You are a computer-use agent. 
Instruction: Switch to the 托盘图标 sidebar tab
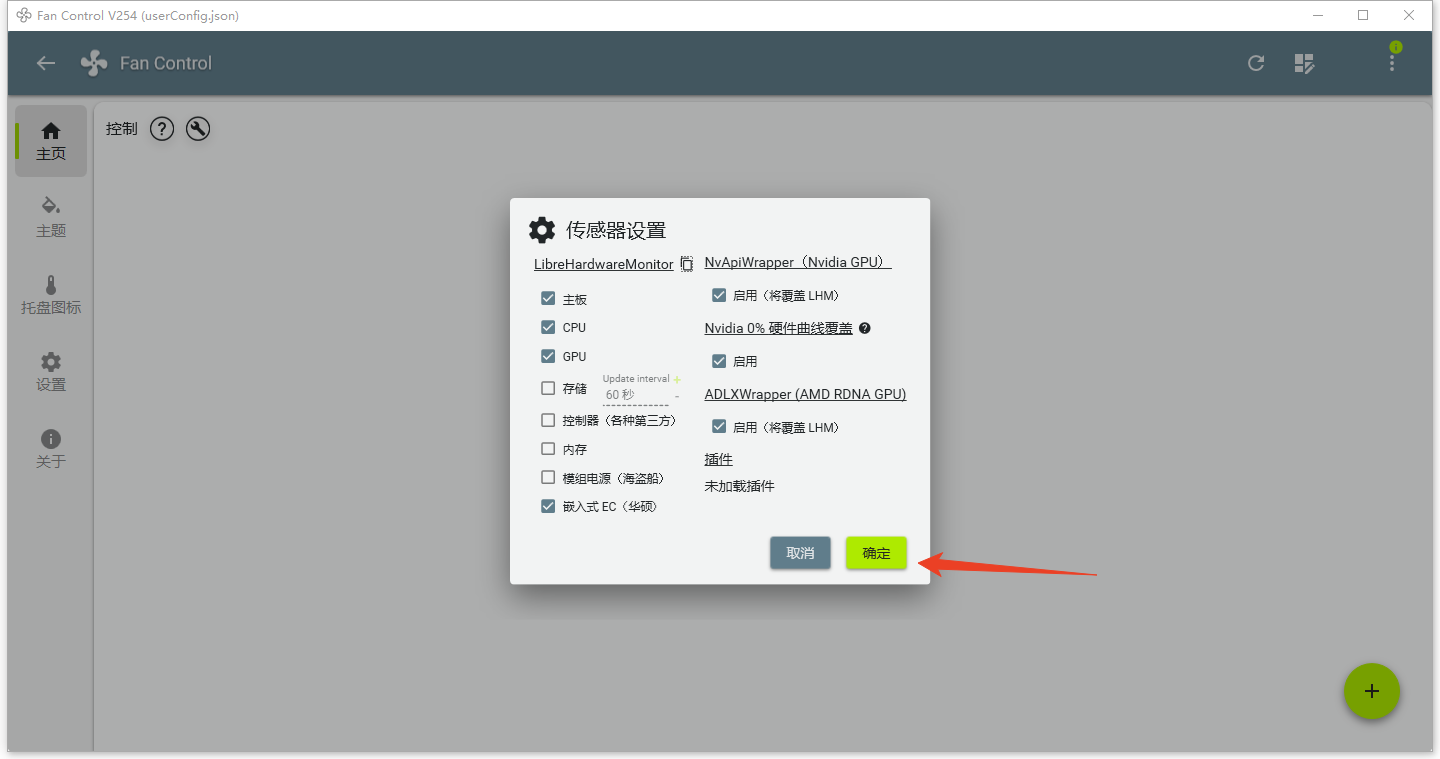[x=51, y=294]
